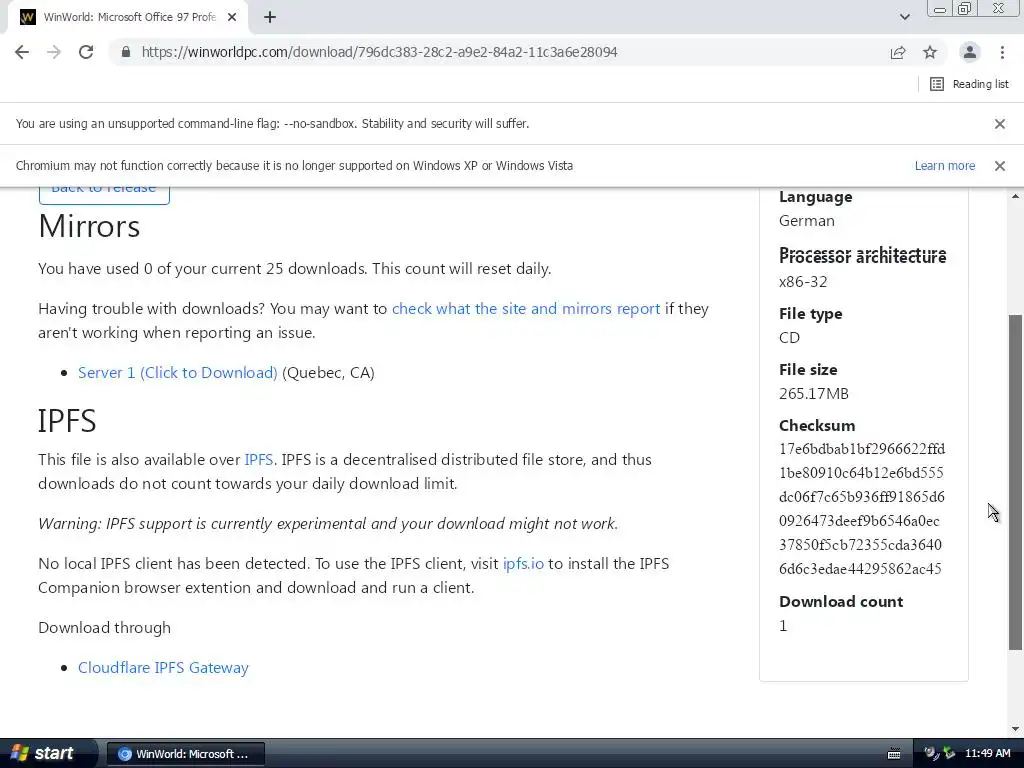Click the Mirrors heading
The image size is (1024, 768).
click(x=89, y=227)
